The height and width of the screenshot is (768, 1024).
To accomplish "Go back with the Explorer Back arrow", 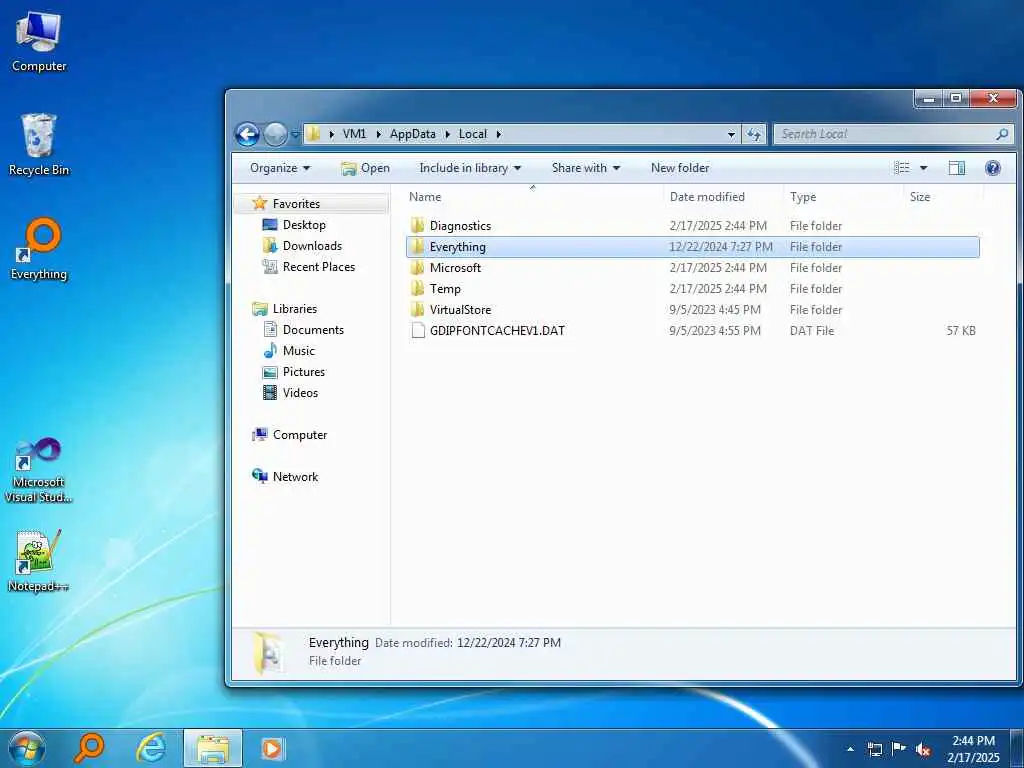I will (x=248, y=135).
